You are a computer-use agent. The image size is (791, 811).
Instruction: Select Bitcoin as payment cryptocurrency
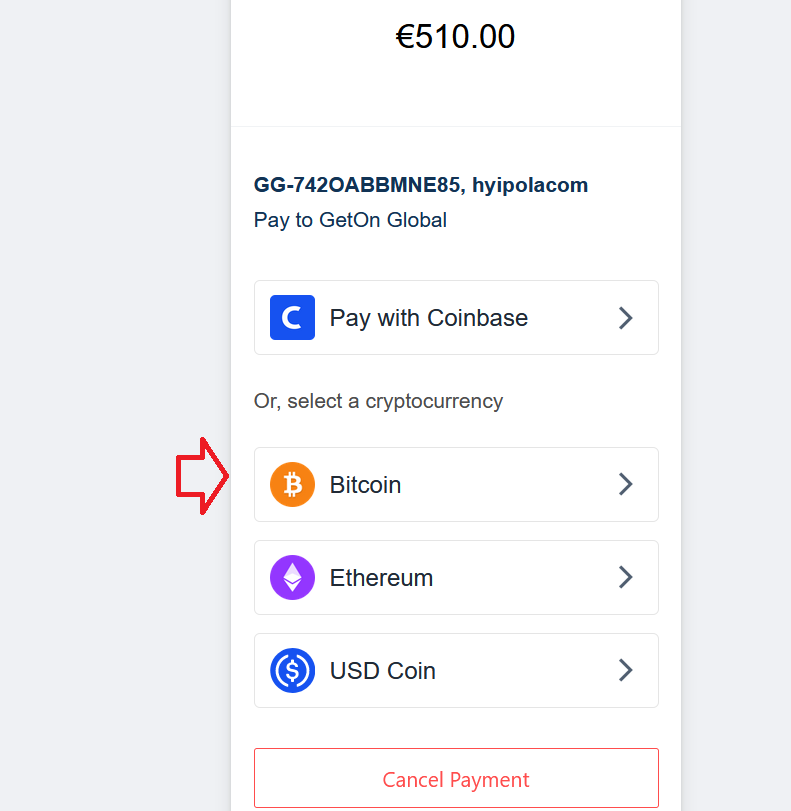coord(456,485)
